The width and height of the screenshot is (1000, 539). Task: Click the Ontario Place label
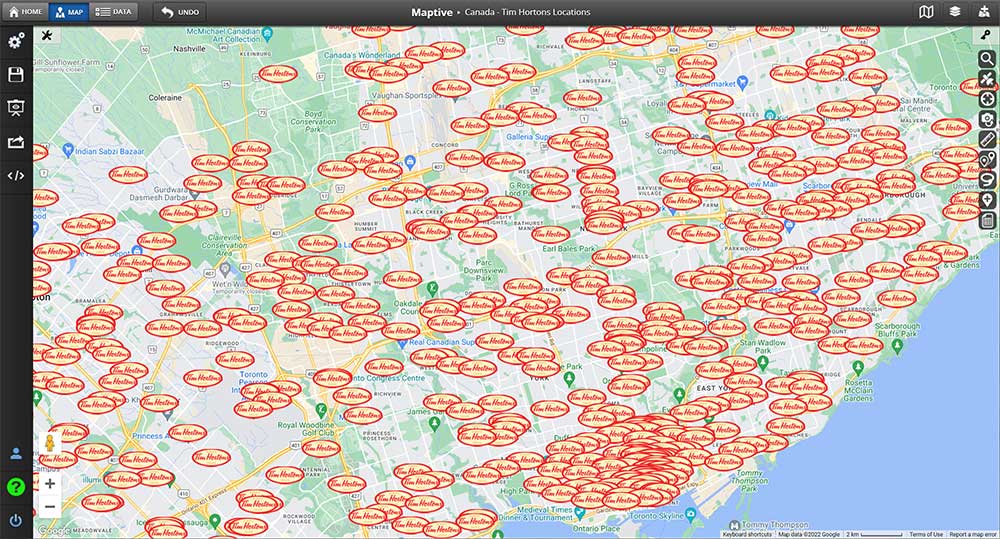[x=596, y=528]
